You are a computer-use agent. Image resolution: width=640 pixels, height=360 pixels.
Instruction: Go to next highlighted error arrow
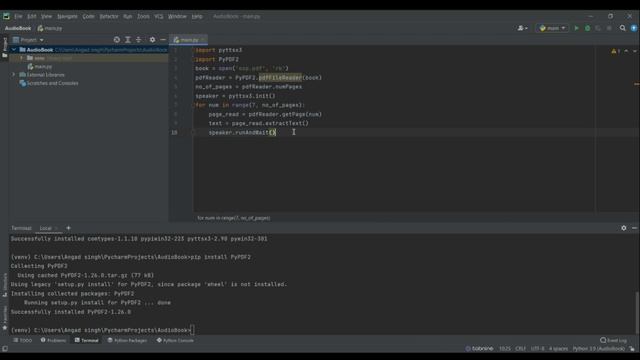click(635, 51)
